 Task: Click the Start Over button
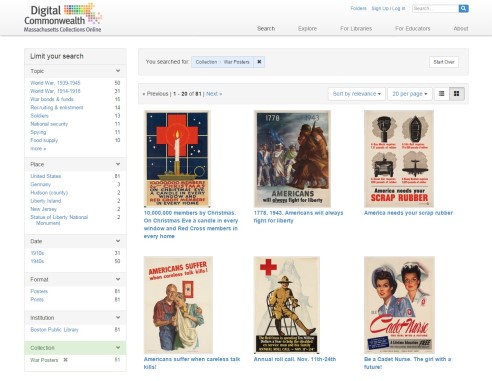[x=444, y=62]
